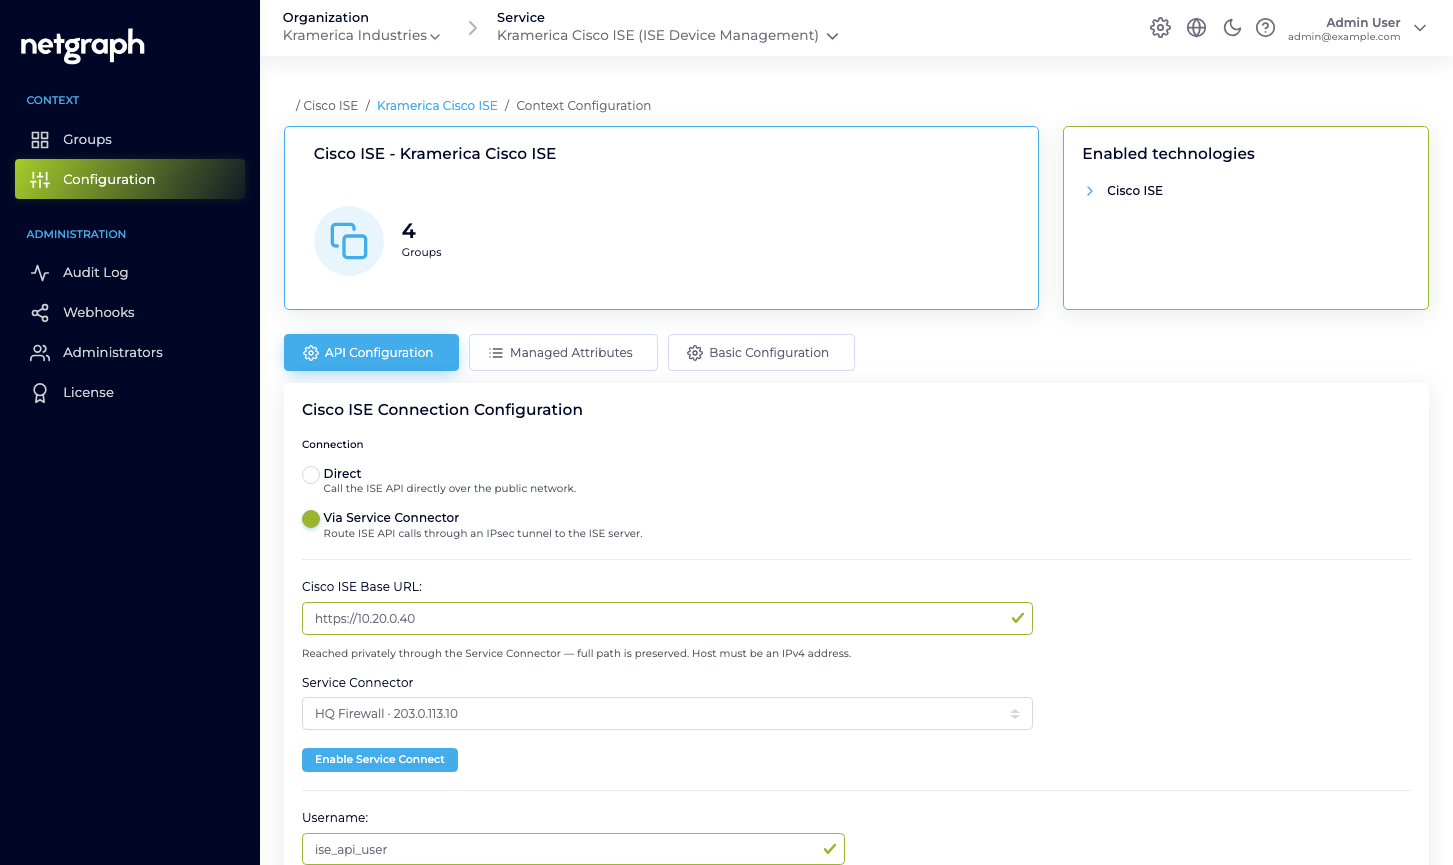Click the Username input field
This screenshot has width=1453, height=865.
[573, 849]
